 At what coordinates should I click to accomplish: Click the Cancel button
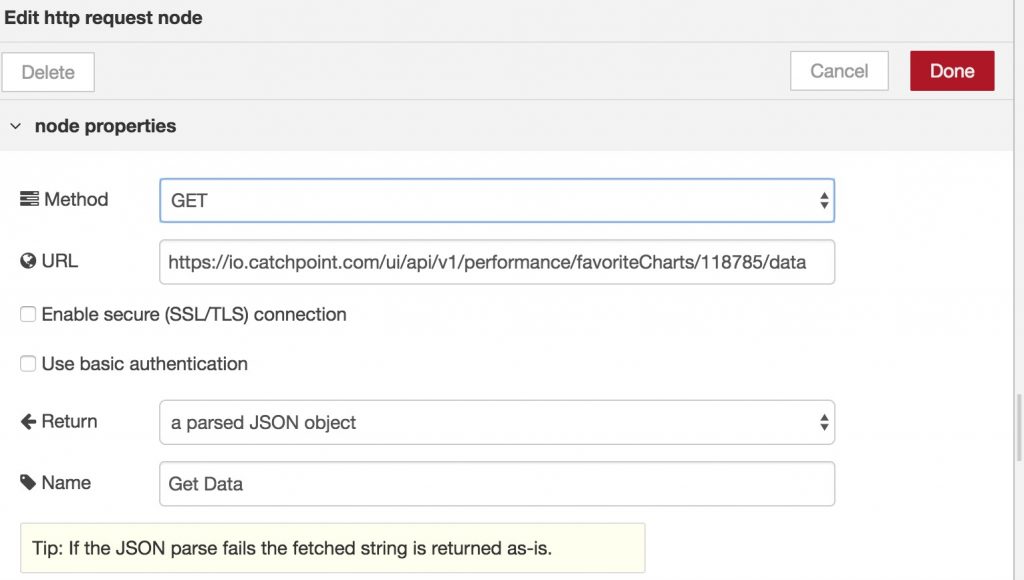(839, 71)
